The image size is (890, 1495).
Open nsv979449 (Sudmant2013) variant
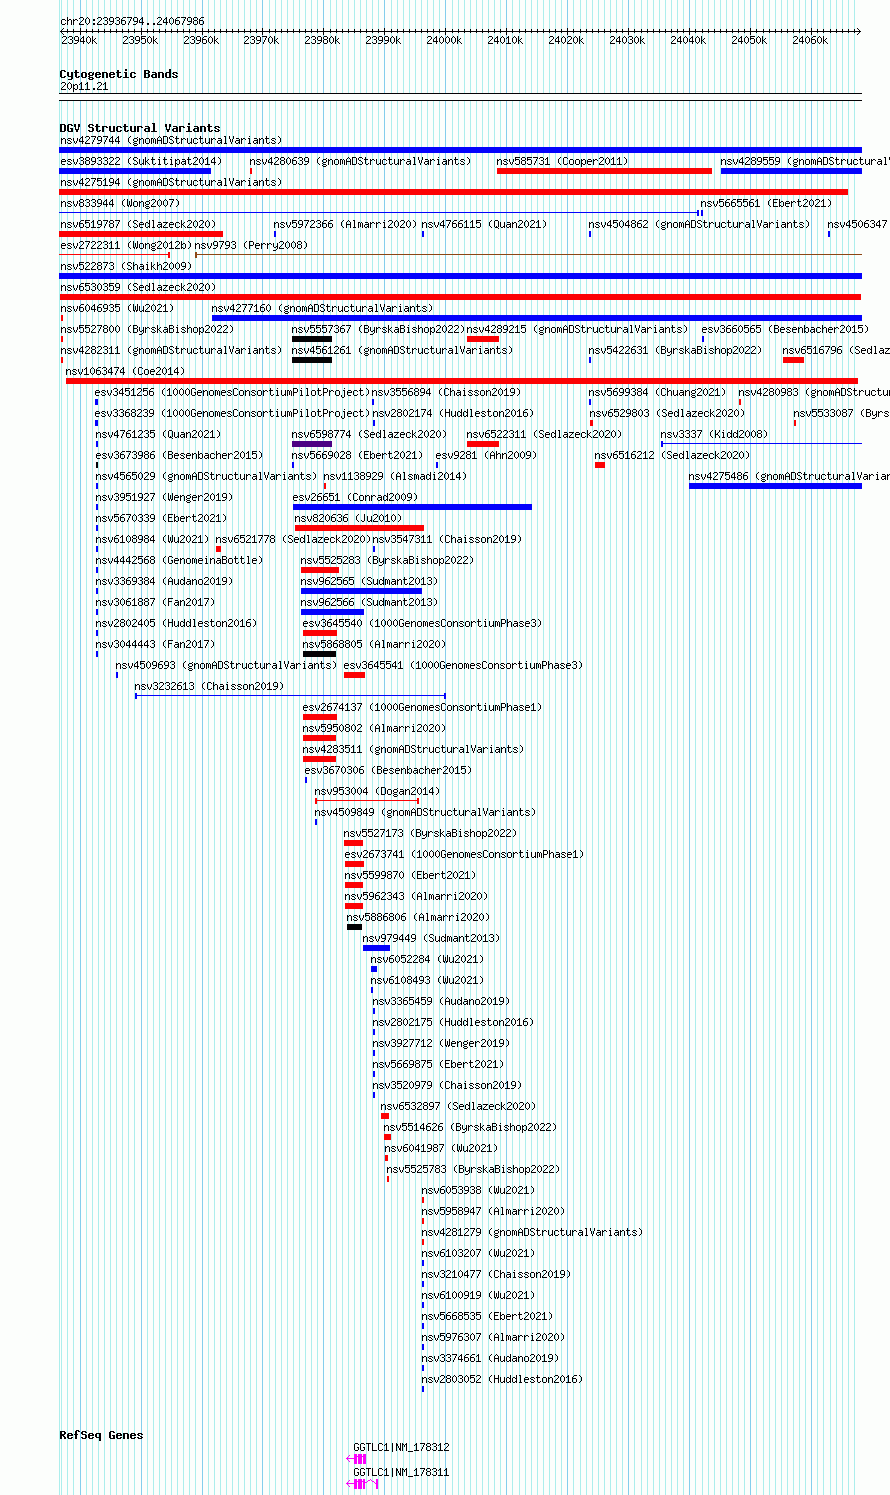click(431, 938)
